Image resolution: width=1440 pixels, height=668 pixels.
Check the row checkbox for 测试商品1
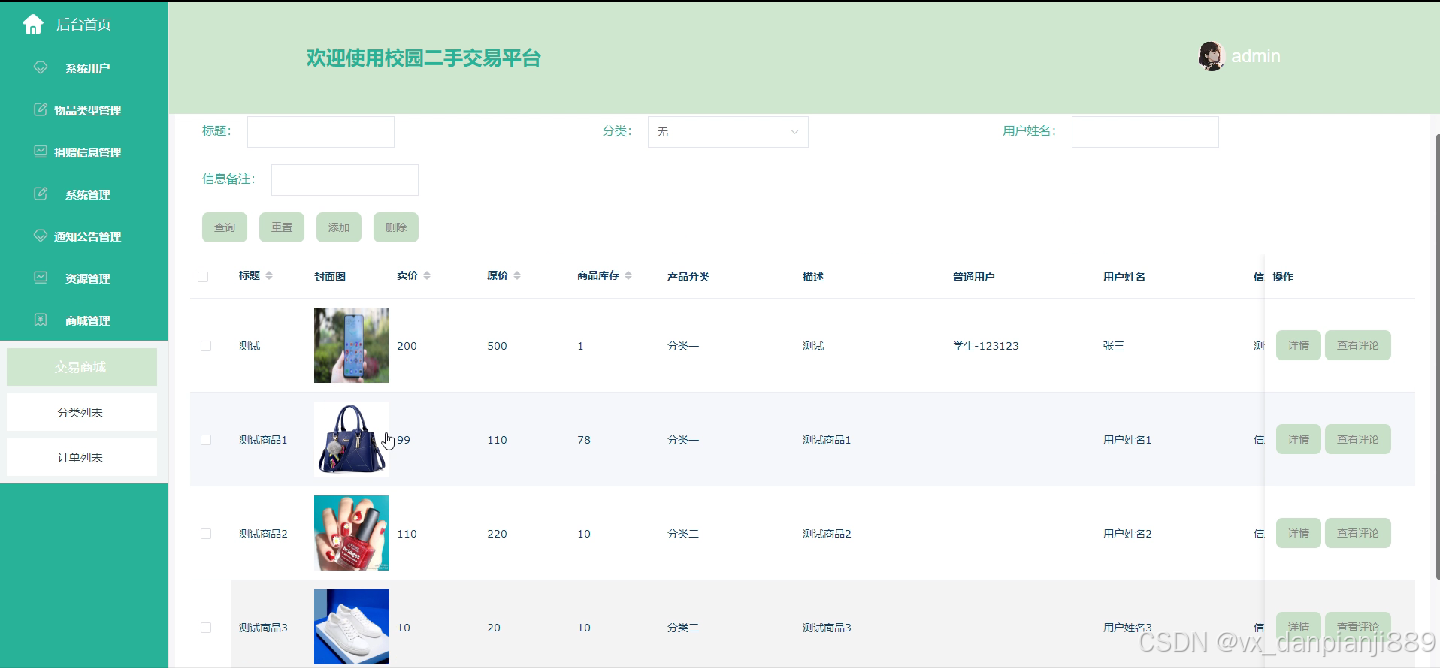tap(206, 440)
